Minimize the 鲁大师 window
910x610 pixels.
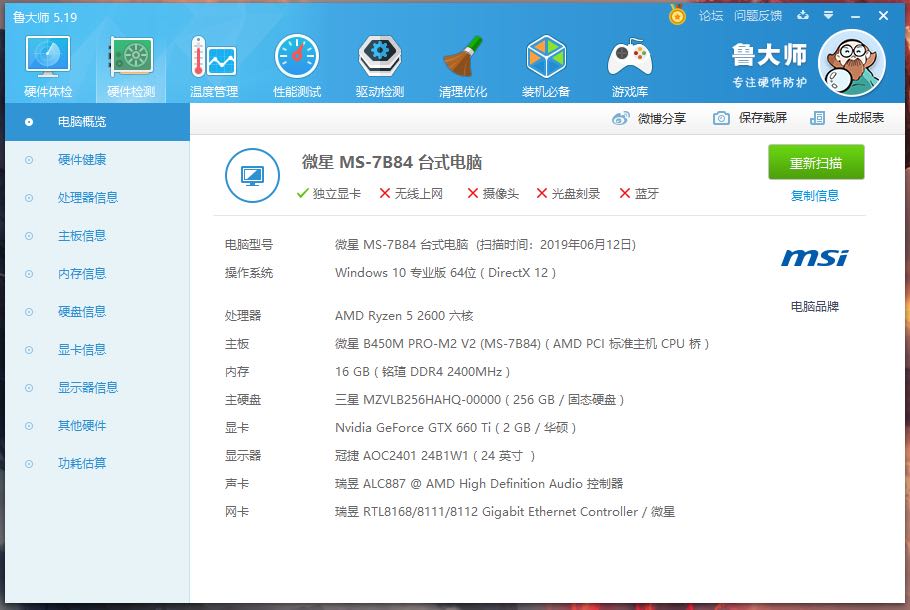(855, 16)
